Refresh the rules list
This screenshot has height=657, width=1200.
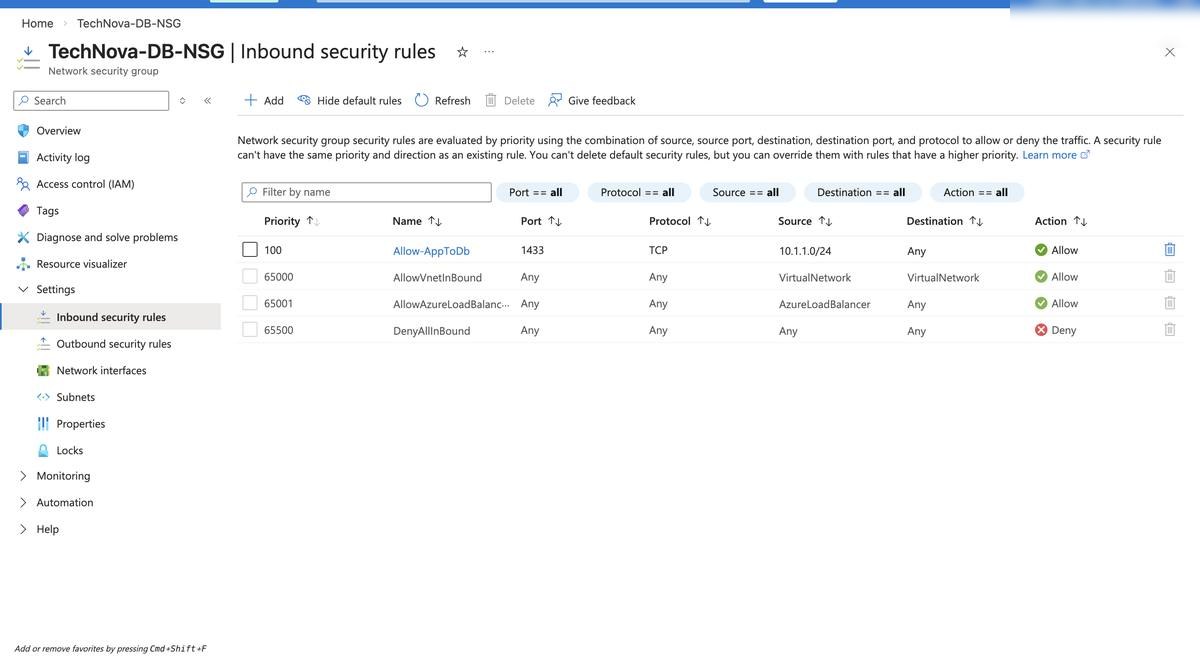[442, 101]
